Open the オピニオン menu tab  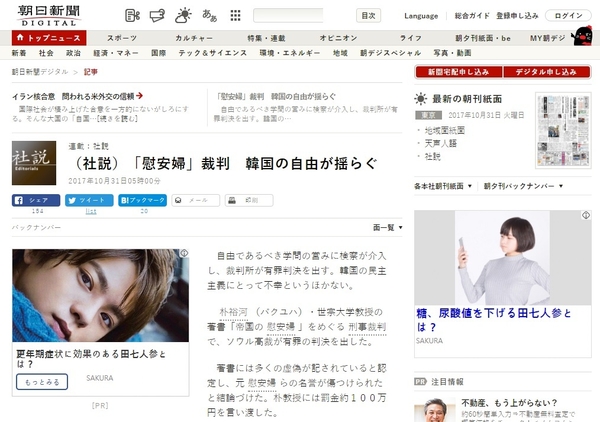pos(338,38)
